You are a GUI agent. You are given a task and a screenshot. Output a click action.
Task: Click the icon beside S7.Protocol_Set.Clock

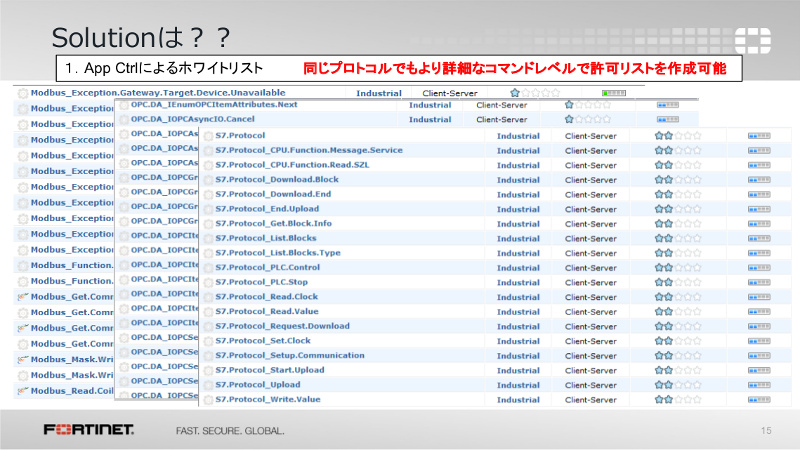pos(208,341)
